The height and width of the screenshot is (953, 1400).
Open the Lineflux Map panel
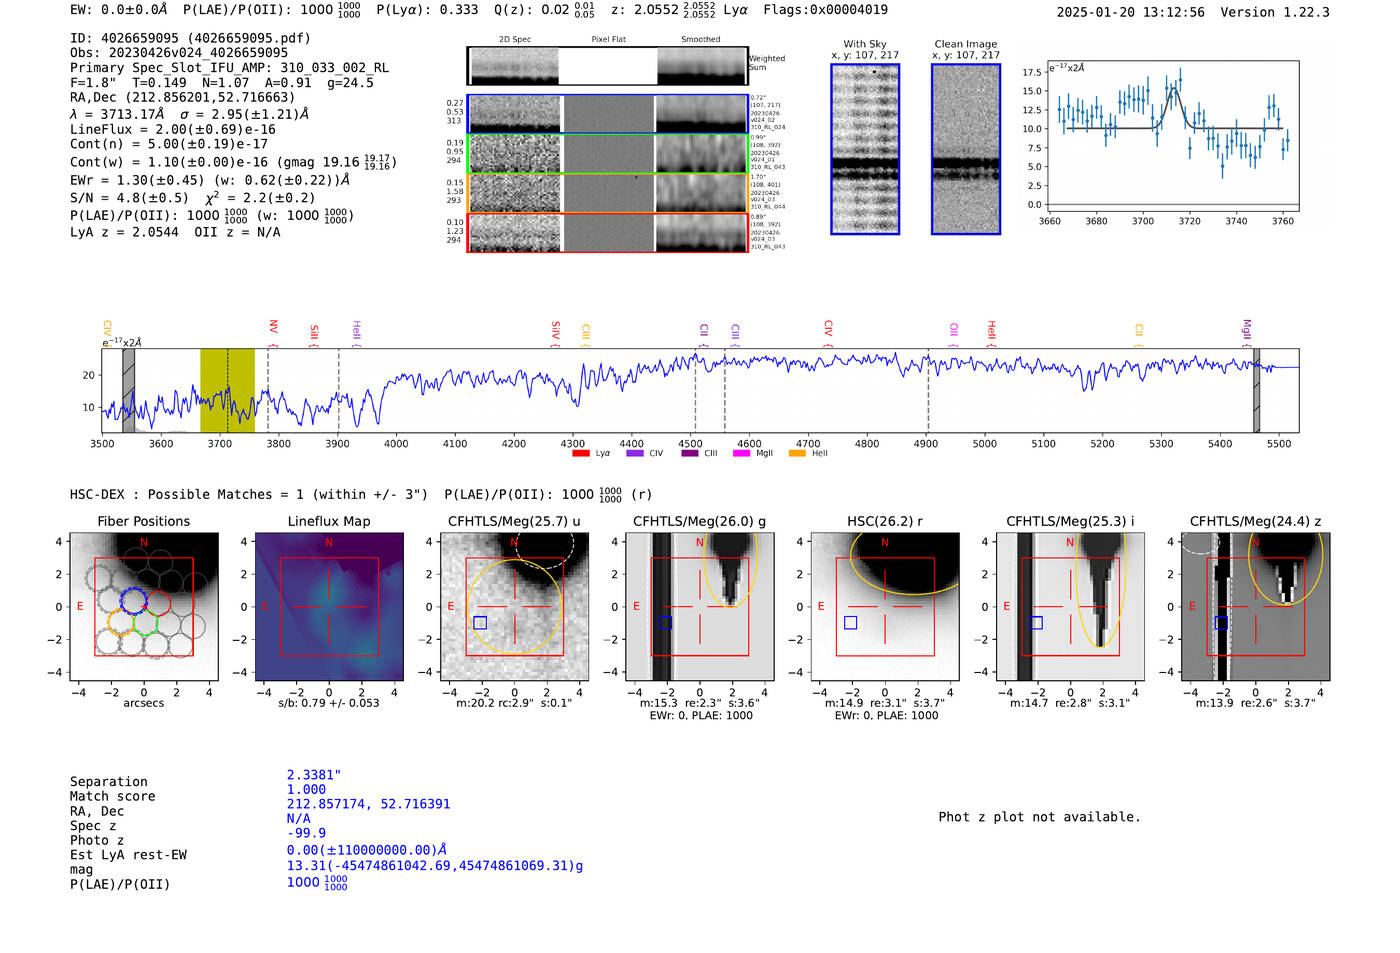click(x=329, y=607)
